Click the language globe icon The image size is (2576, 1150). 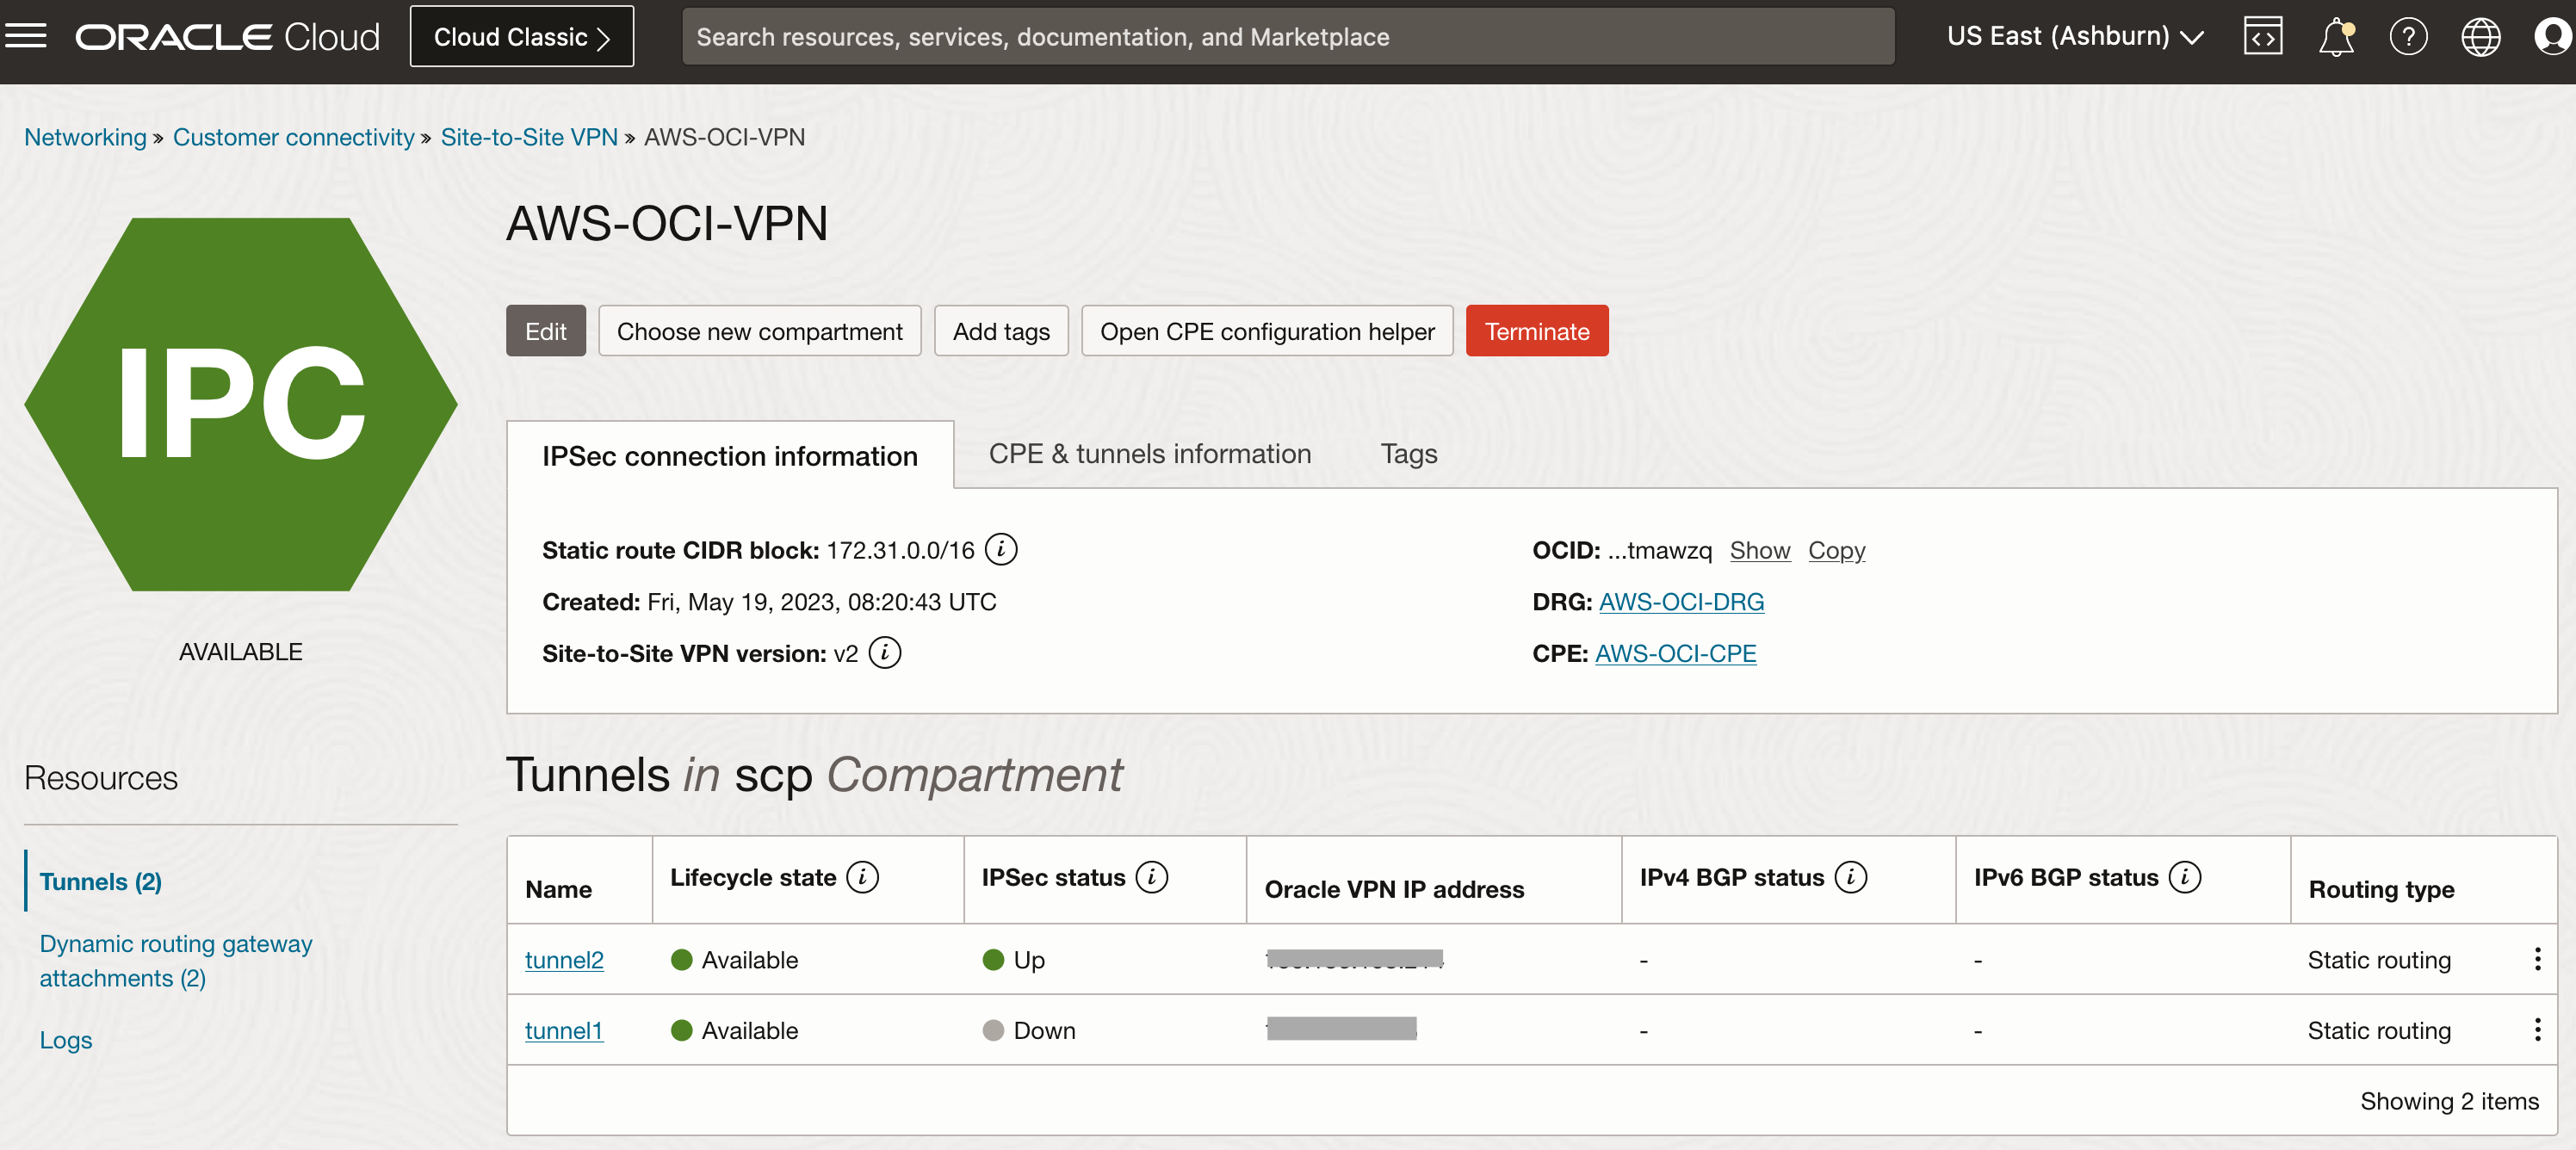pos(2481,36)
